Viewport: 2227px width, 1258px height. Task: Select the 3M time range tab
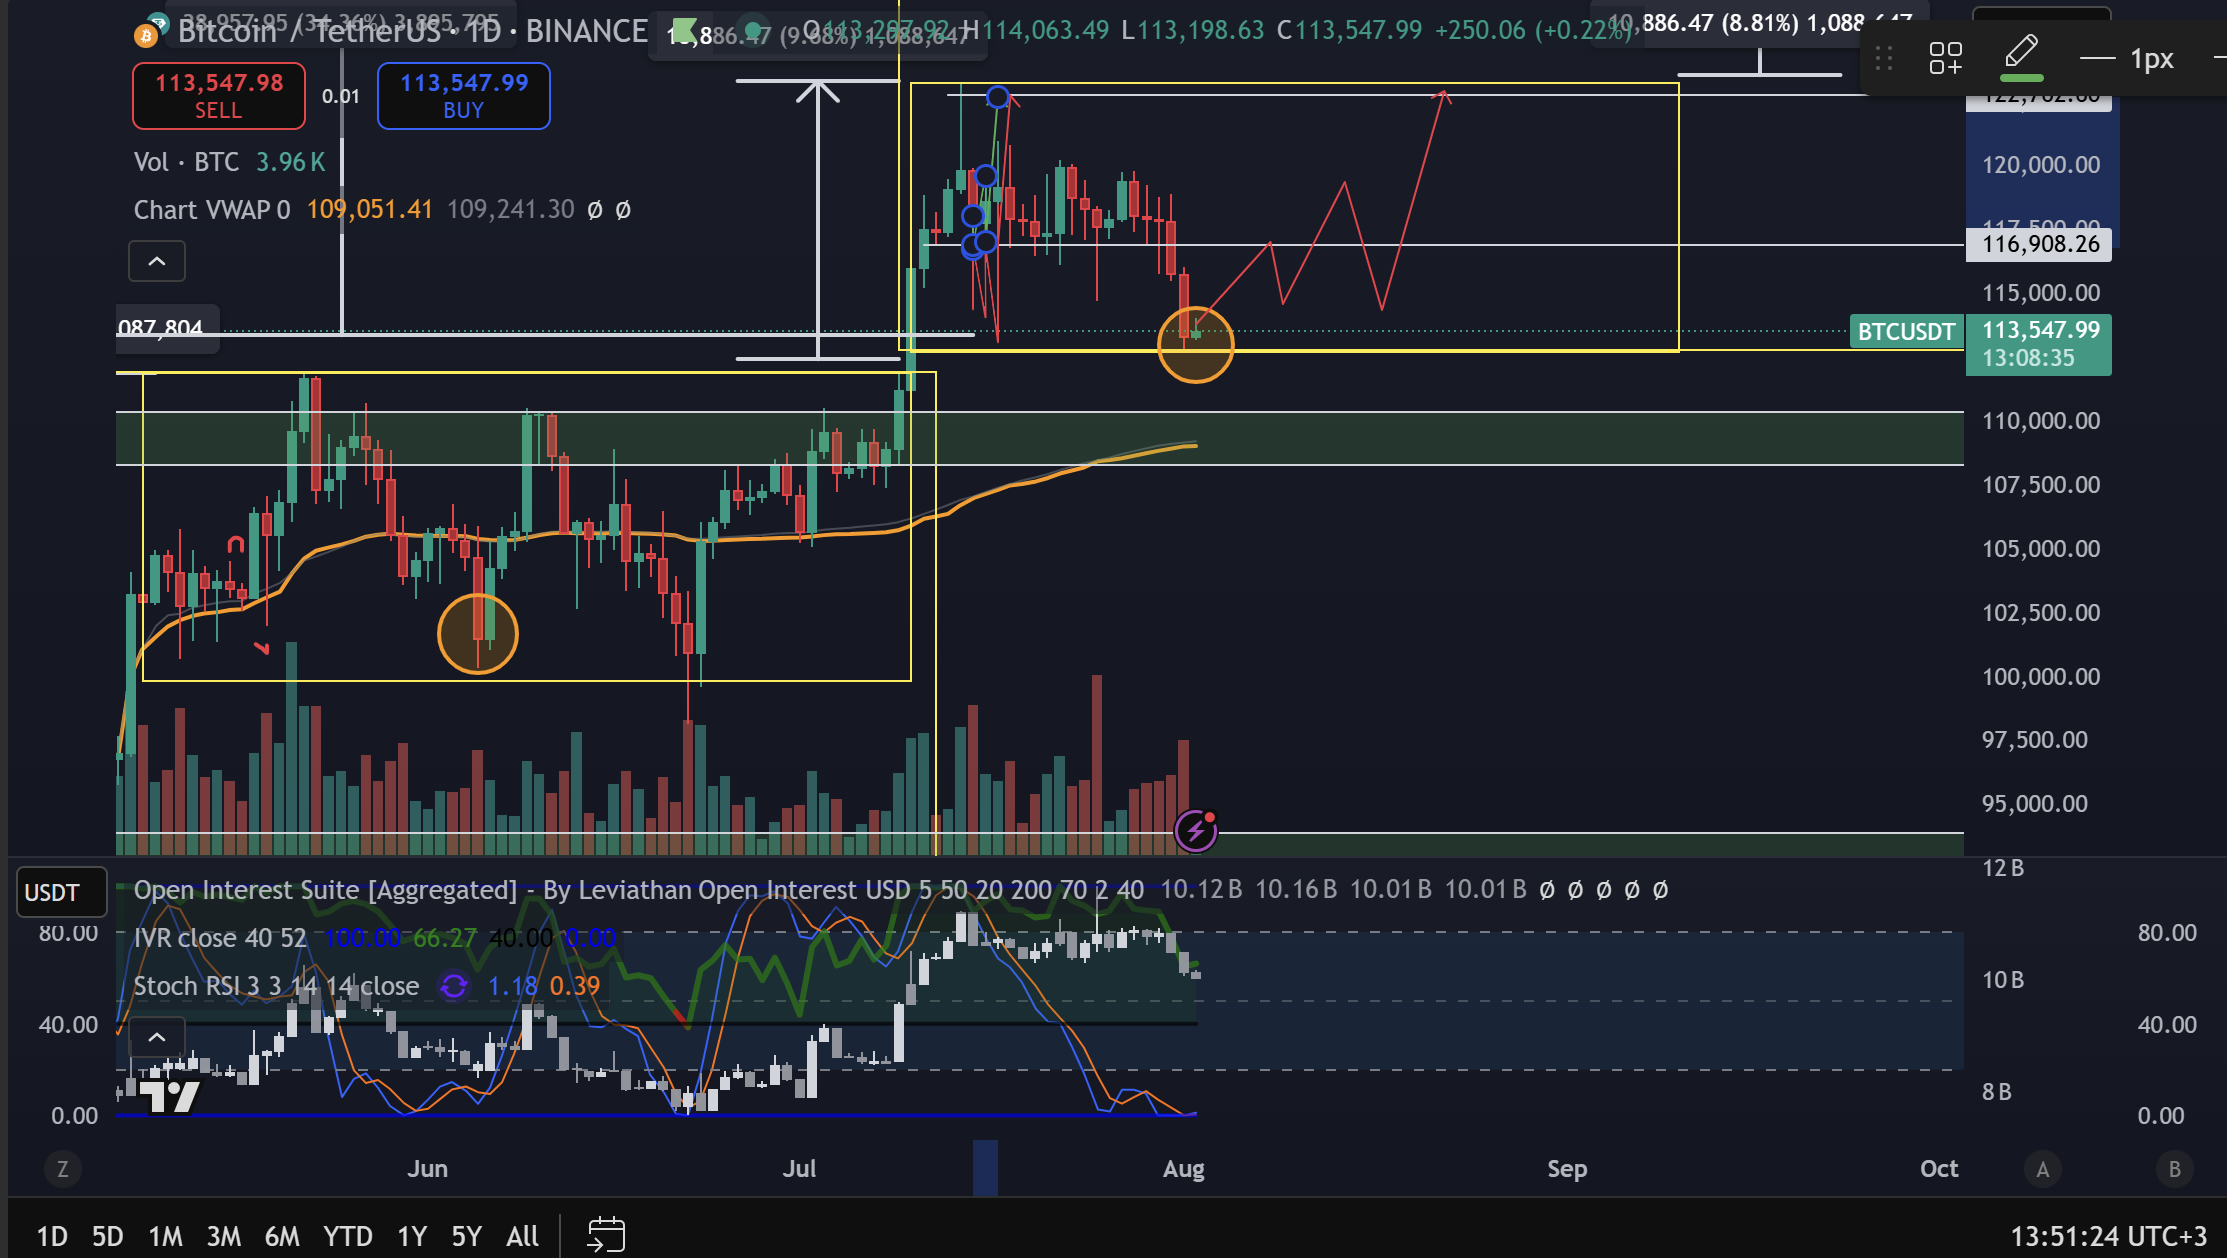pos(224,1236)
